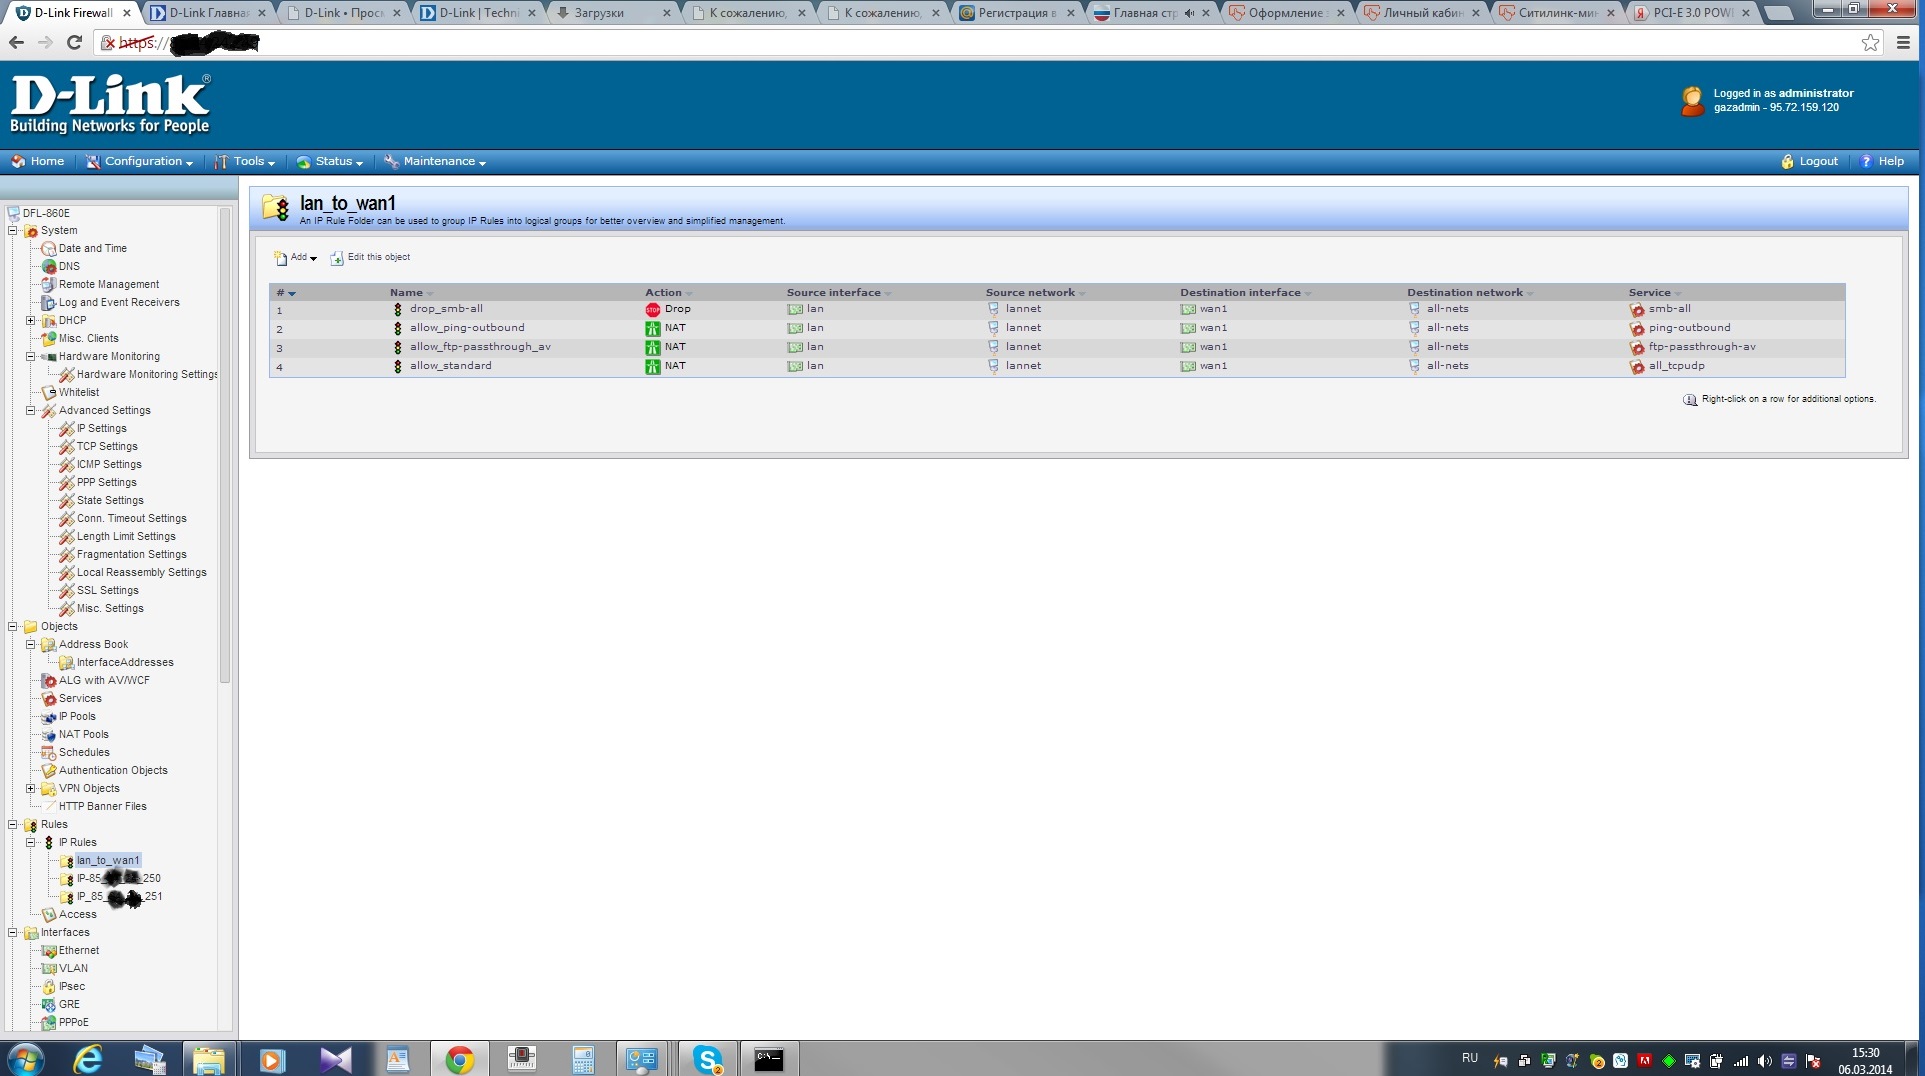Image resolution: width=1925 pixels, height=1076 pixels.
Task: Reload the page in Chrome
Action: click(x=74, y=42)
